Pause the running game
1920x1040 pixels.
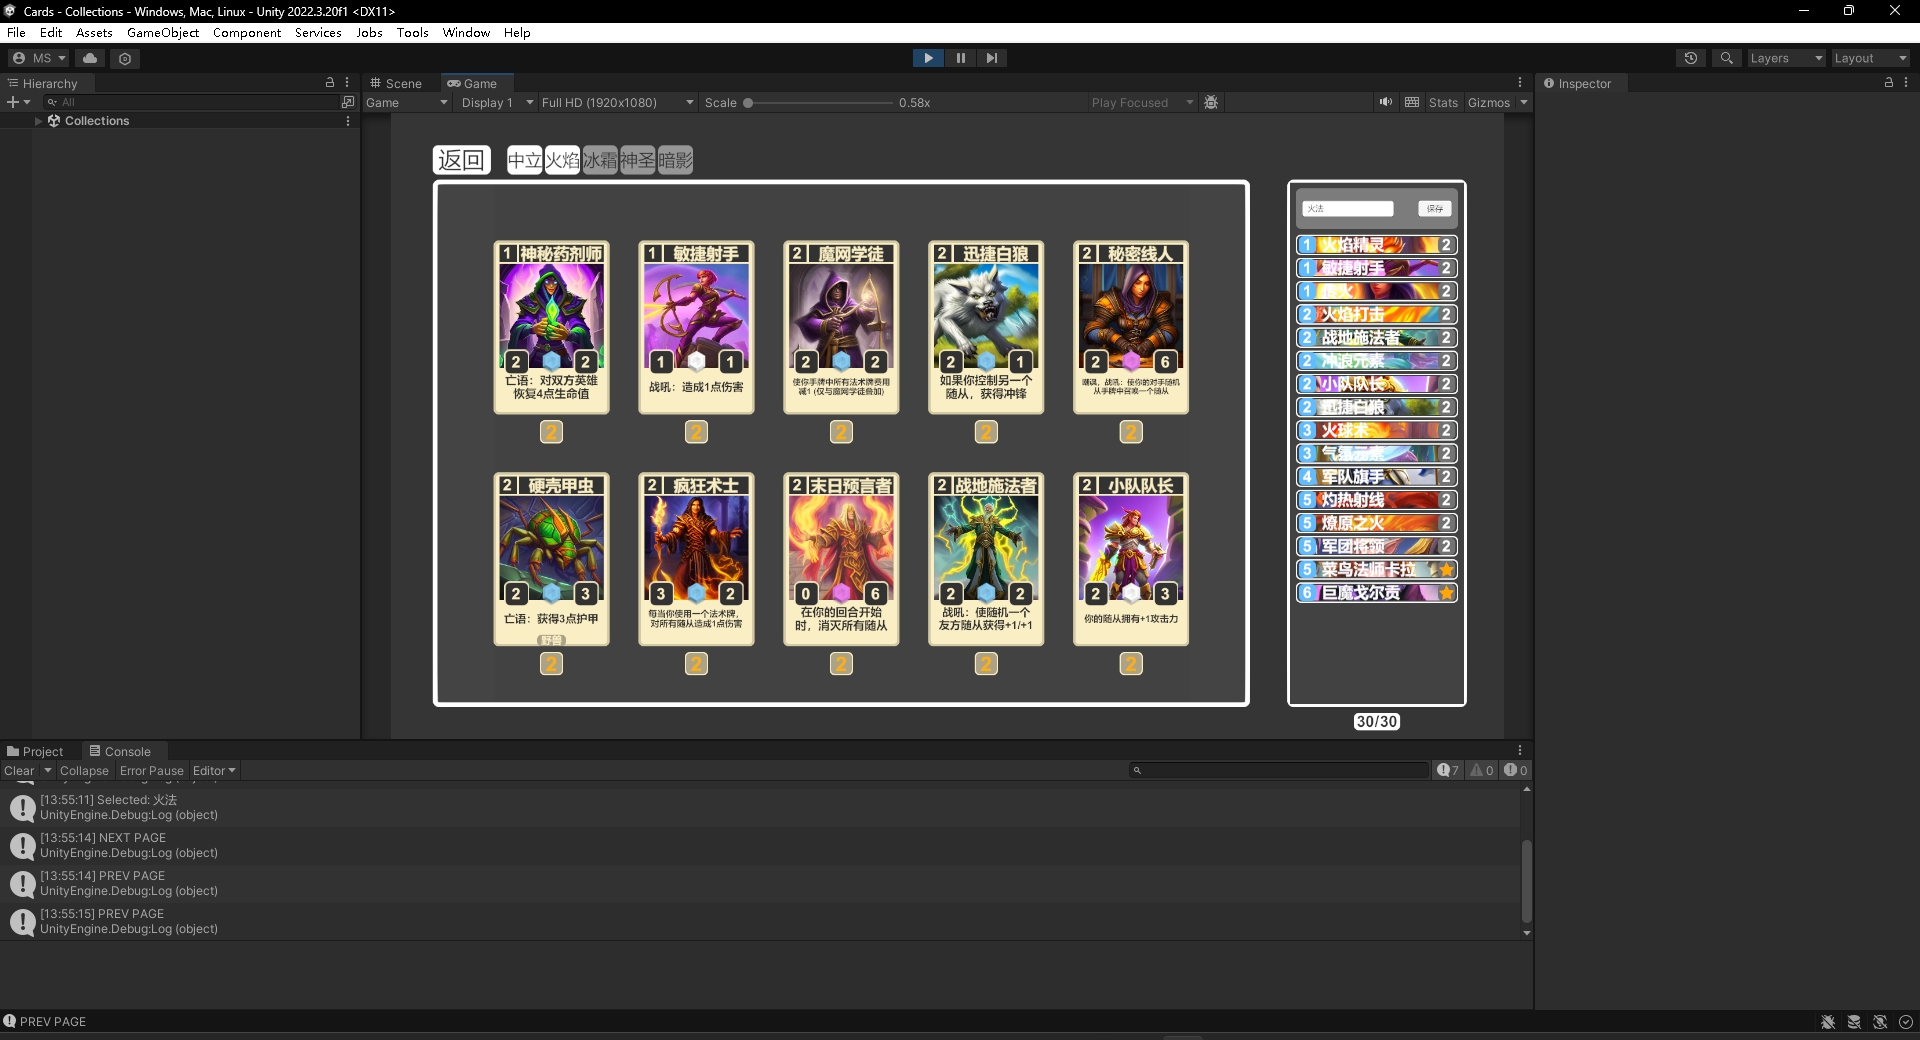pos(959,58)
